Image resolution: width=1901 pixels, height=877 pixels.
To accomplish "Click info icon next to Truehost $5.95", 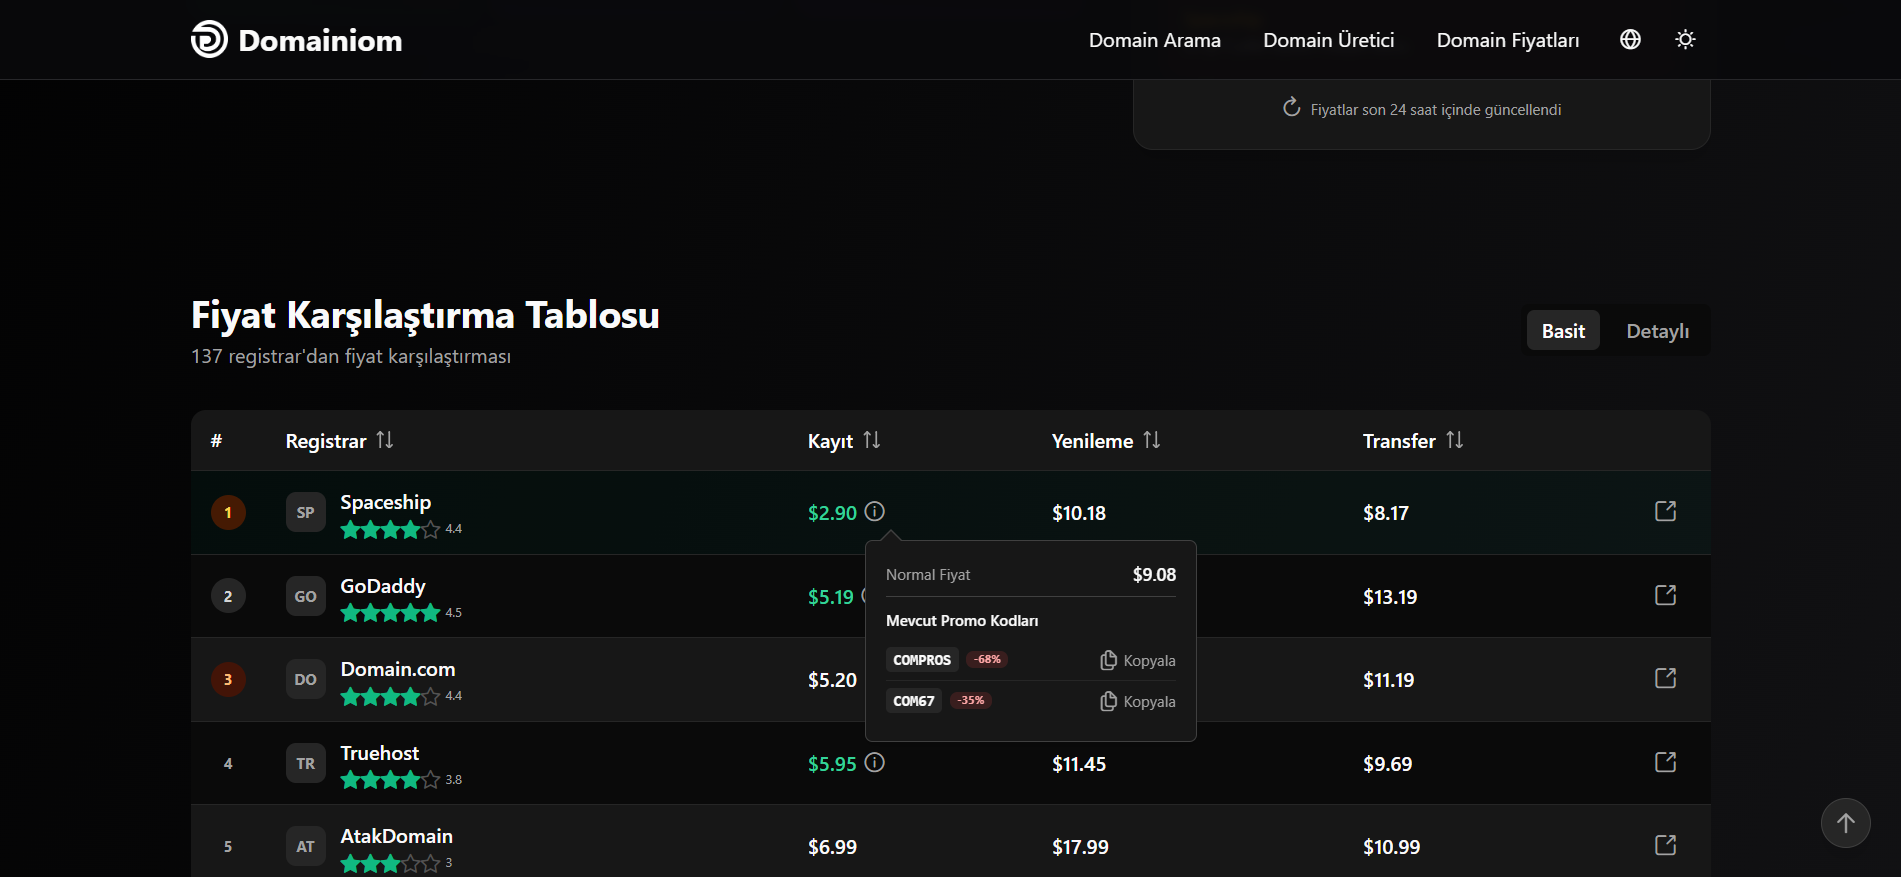I will (875, 763).
